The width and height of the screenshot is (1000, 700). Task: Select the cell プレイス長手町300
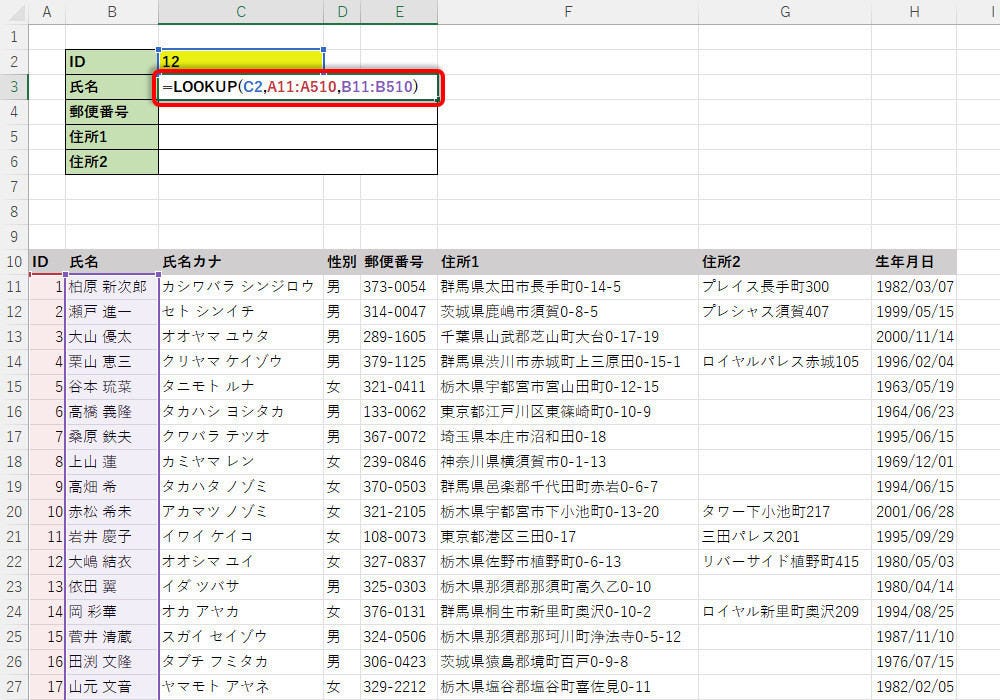click(x=784, y=287)
